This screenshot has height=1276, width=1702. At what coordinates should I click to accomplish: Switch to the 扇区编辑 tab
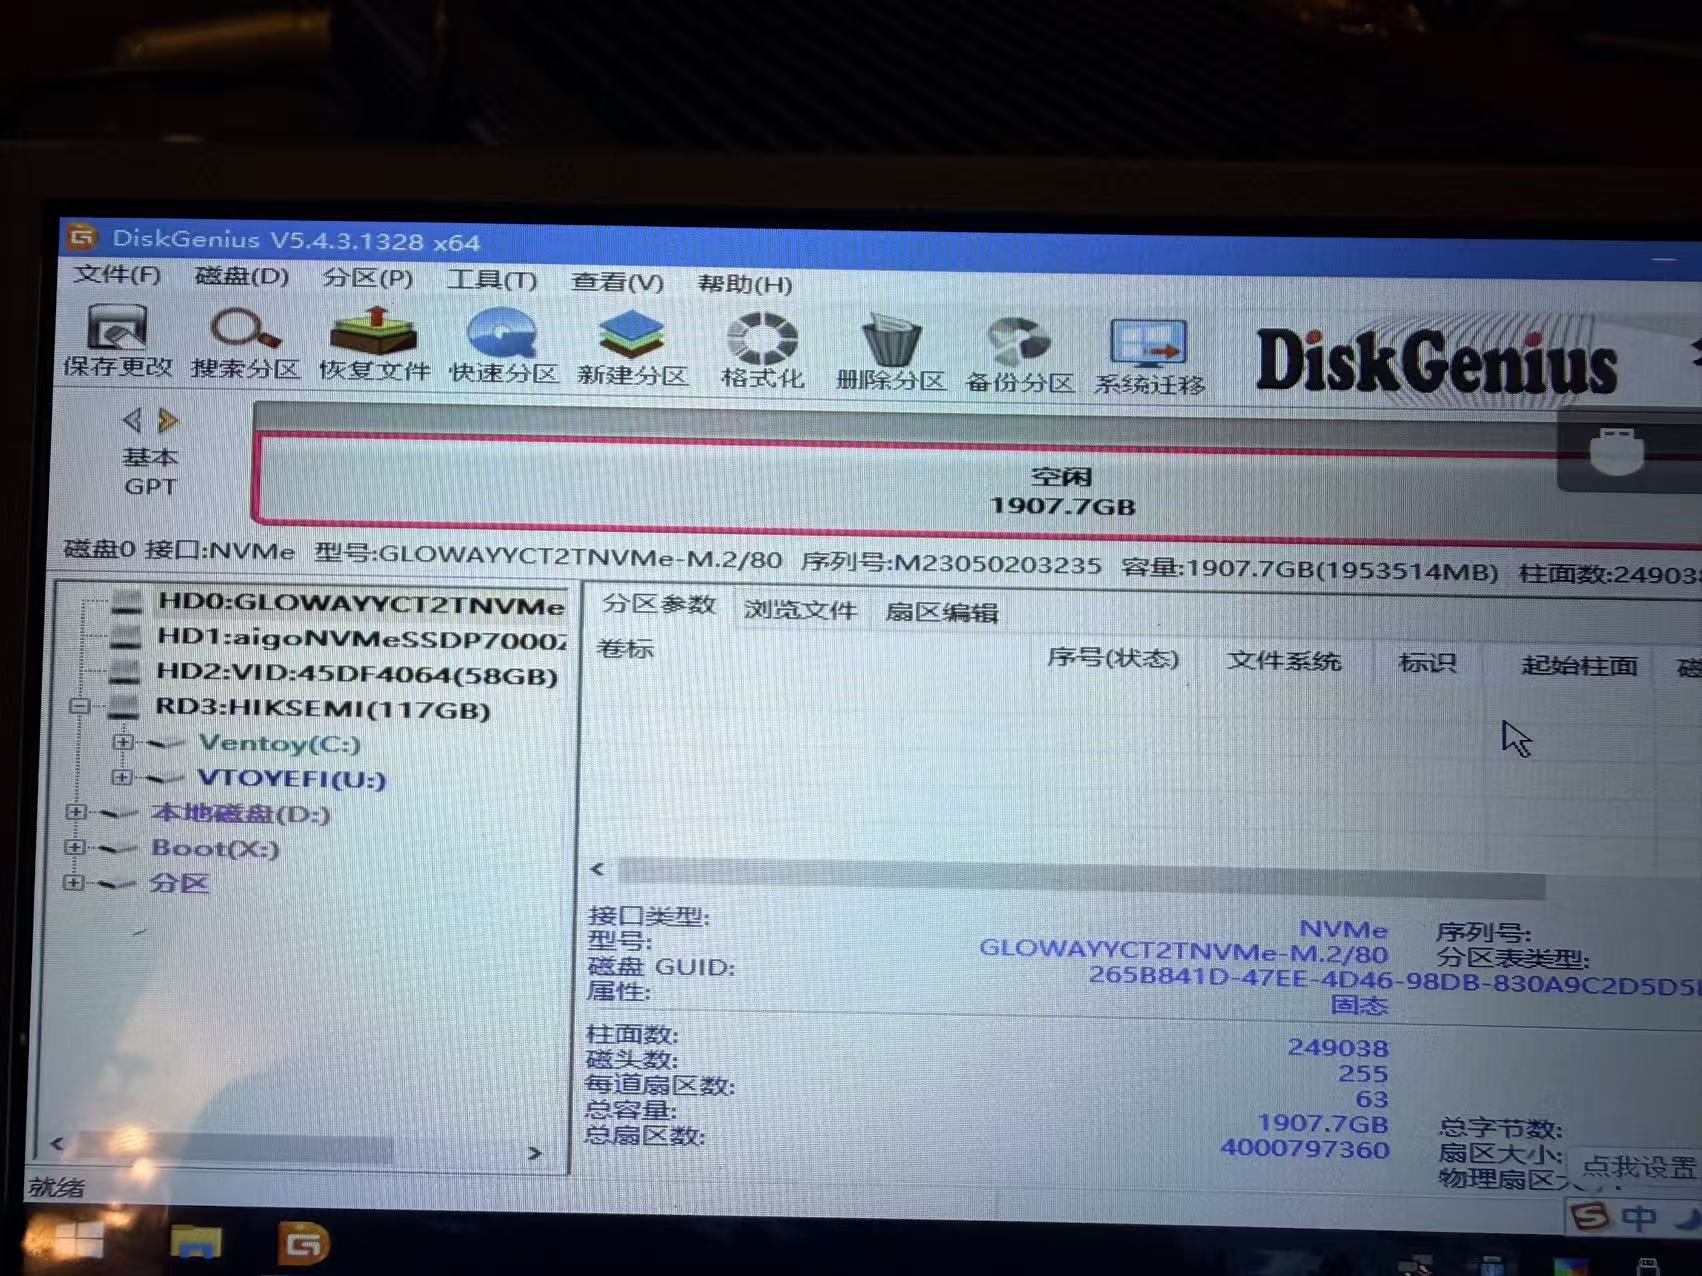(x=941, y=612)
